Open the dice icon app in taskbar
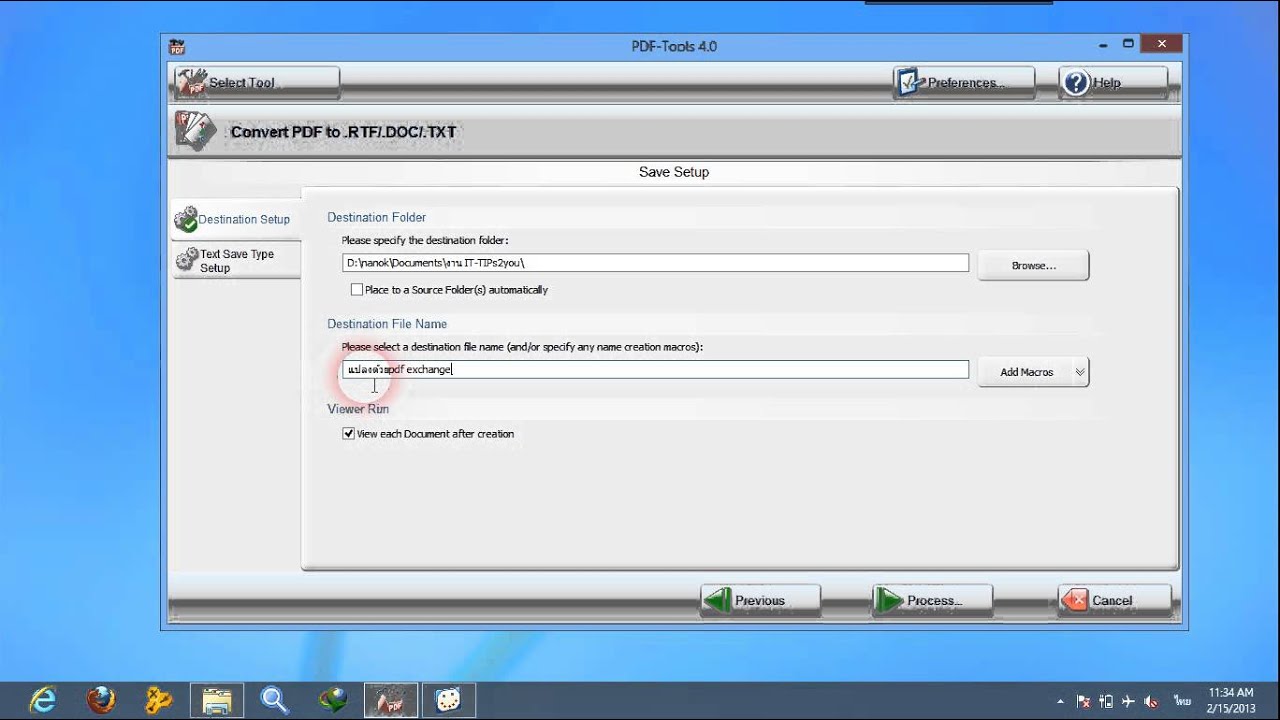Viewport: 1280px width, 720px height. coord(449,700)
